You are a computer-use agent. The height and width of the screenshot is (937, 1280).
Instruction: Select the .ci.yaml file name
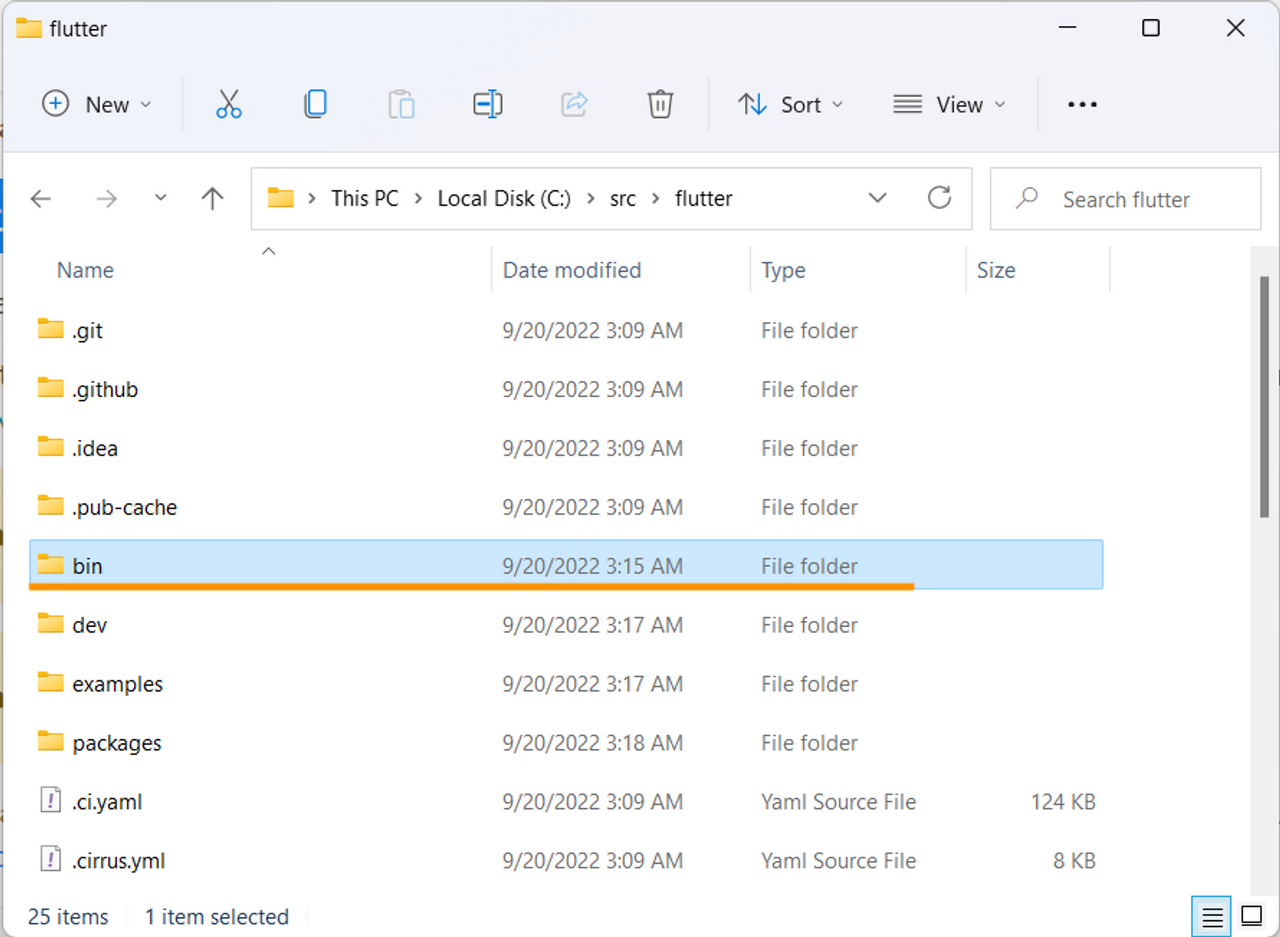tap(107, 802)
